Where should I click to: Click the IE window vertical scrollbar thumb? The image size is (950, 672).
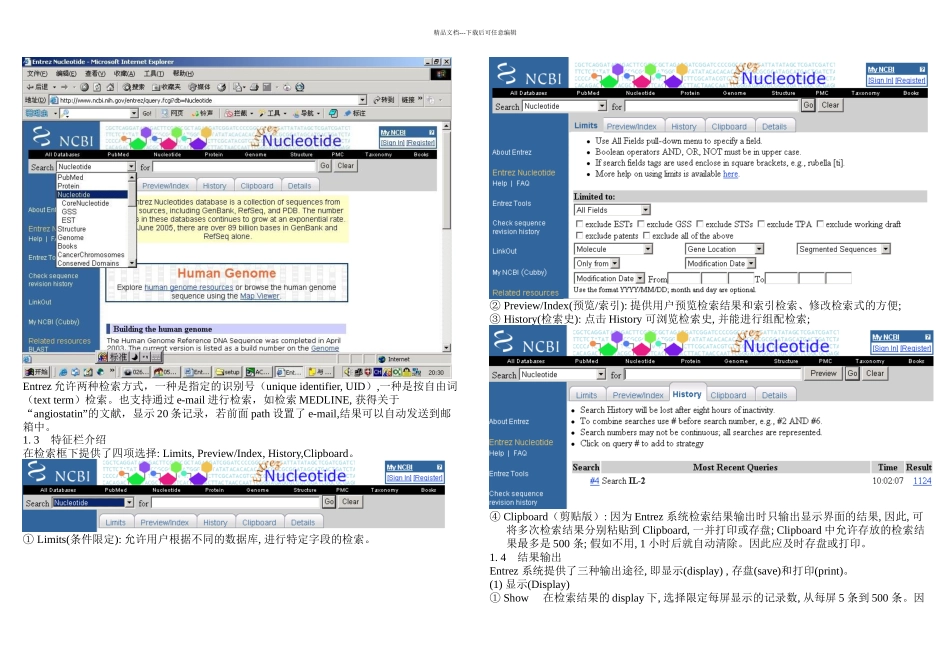click(x=447, y=179)
